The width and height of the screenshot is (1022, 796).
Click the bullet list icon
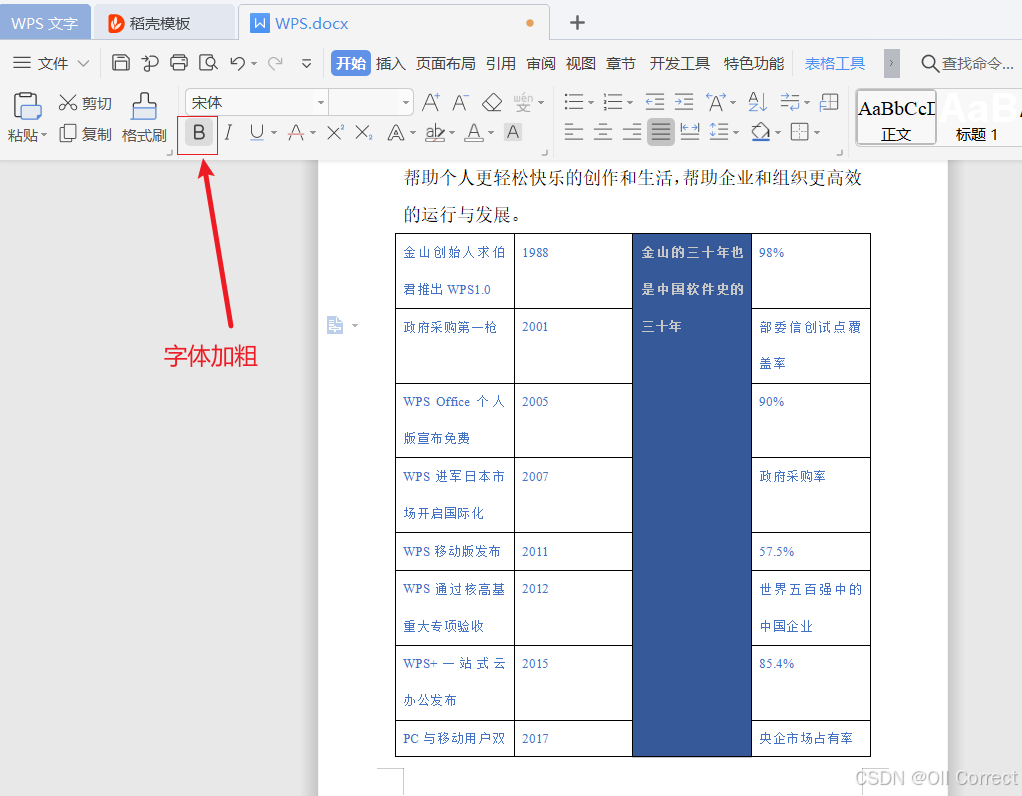coord(574,102)
